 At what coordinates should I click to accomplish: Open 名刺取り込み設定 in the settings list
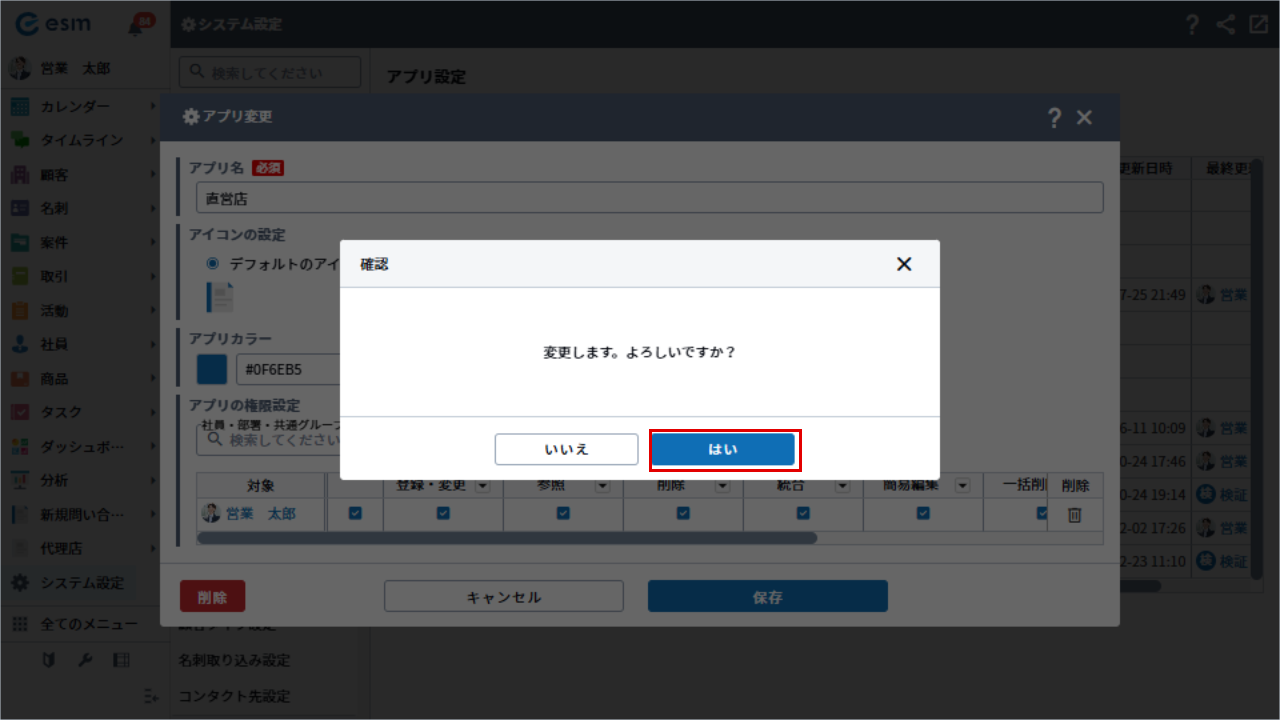coord(234,661)
